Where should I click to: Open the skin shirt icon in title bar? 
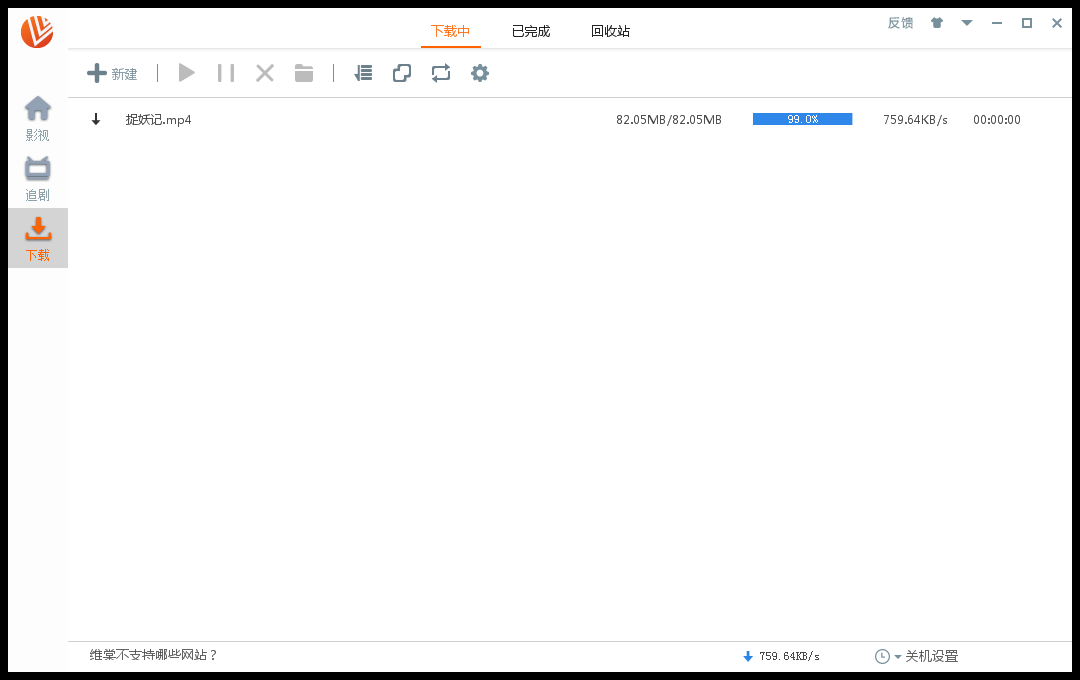coord(937,23)
